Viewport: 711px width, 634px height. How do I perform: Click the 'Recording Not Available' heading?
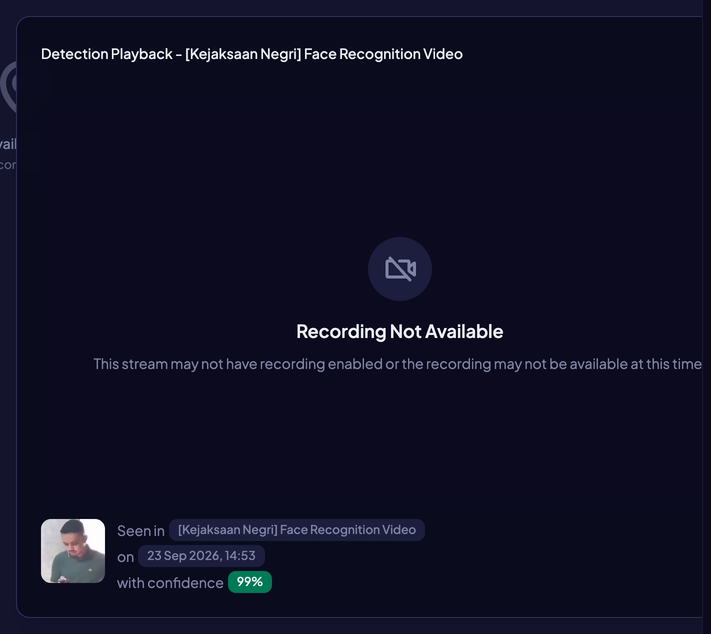click(399, 332)
